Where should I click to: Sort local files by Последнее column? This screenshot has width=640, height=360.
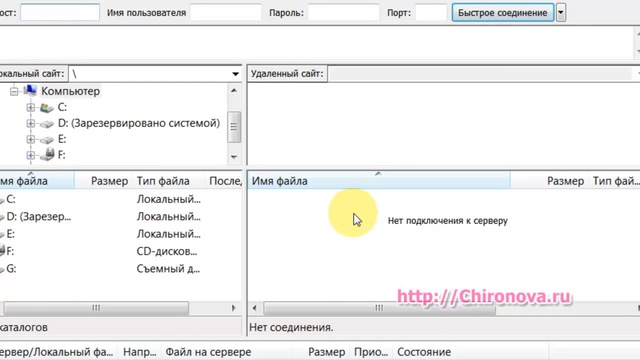(224, 181)
